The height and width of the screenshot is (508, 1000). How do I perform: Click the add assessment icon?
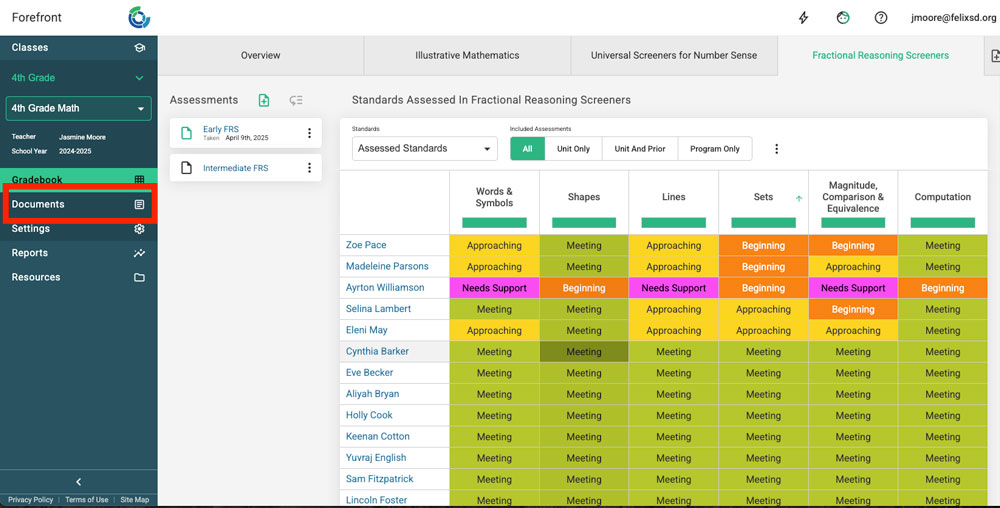click(264, 100)
